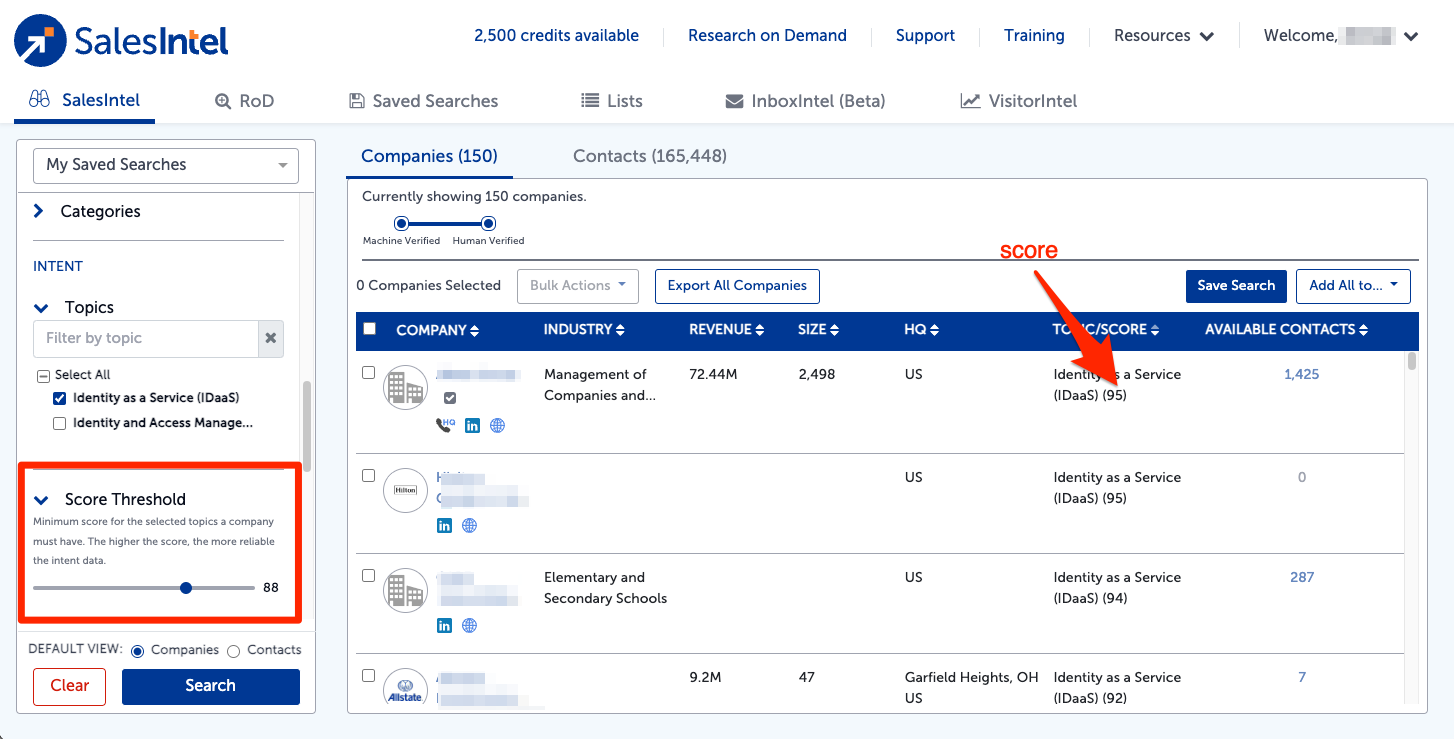
Task: Go to the Saved Searches tab
Action: coord(423,101)
